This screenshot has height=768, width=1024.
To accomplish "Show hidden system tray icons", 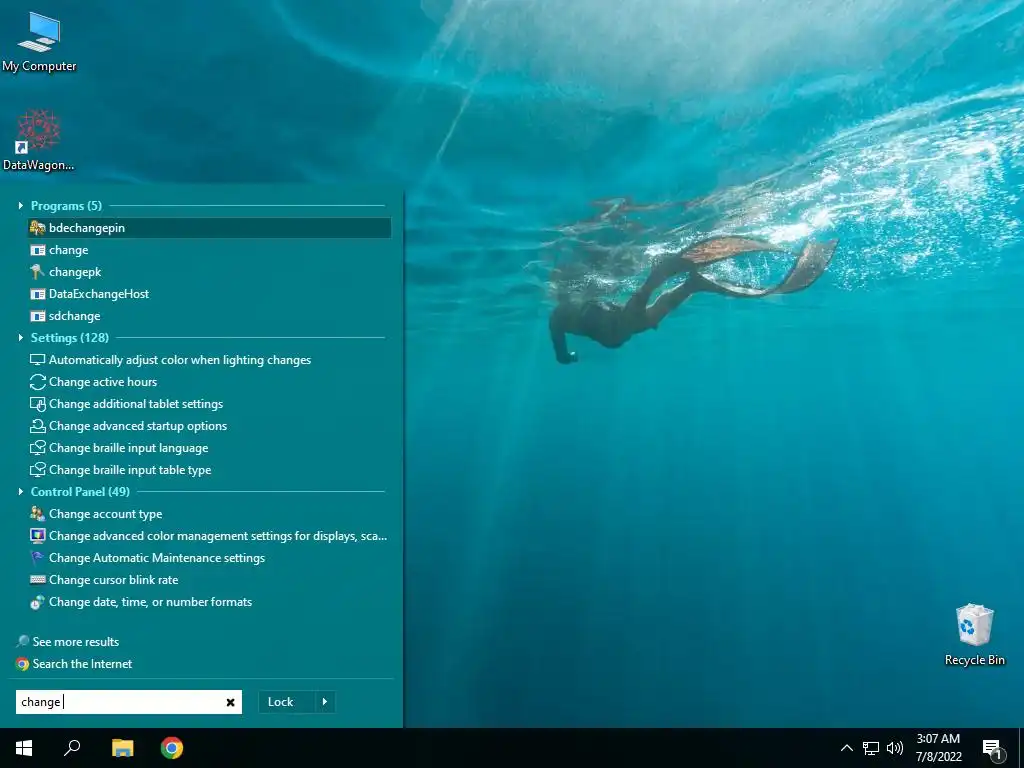I will [x=846, y=748].
